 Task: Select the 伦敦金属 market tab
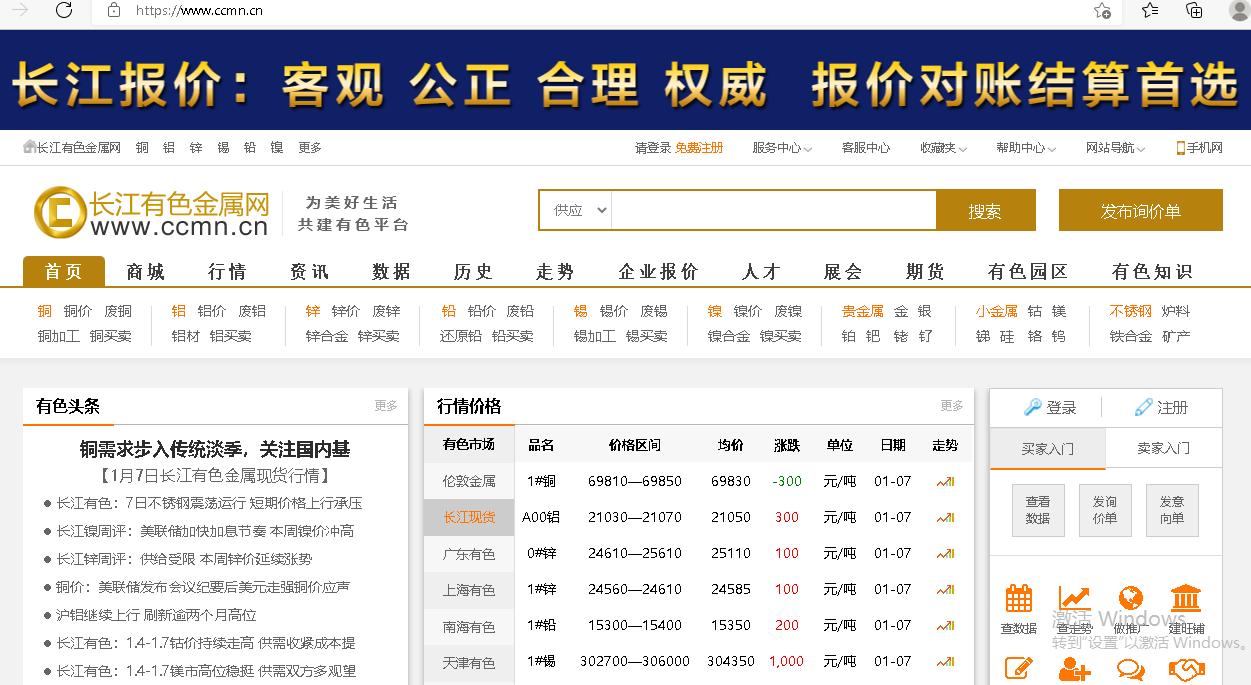tap(469, 481)
